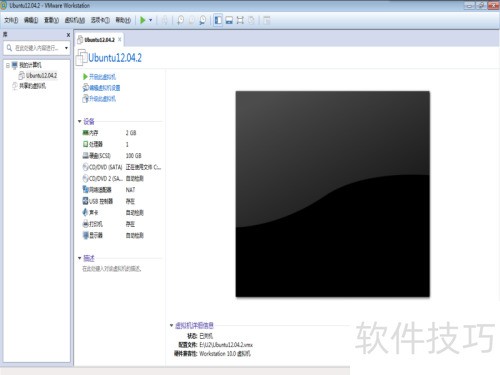
Task: Open the 虚拟机 (VM) menu
Action: [x=75, y=20]
